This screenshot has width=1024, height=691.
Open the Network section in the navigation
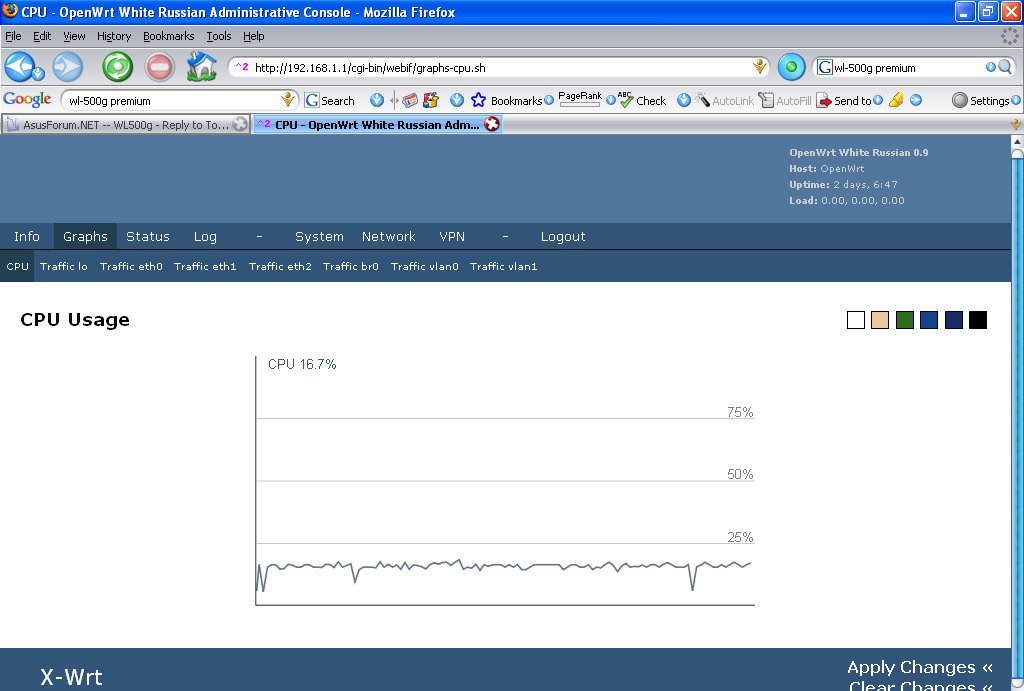point(388,236)
